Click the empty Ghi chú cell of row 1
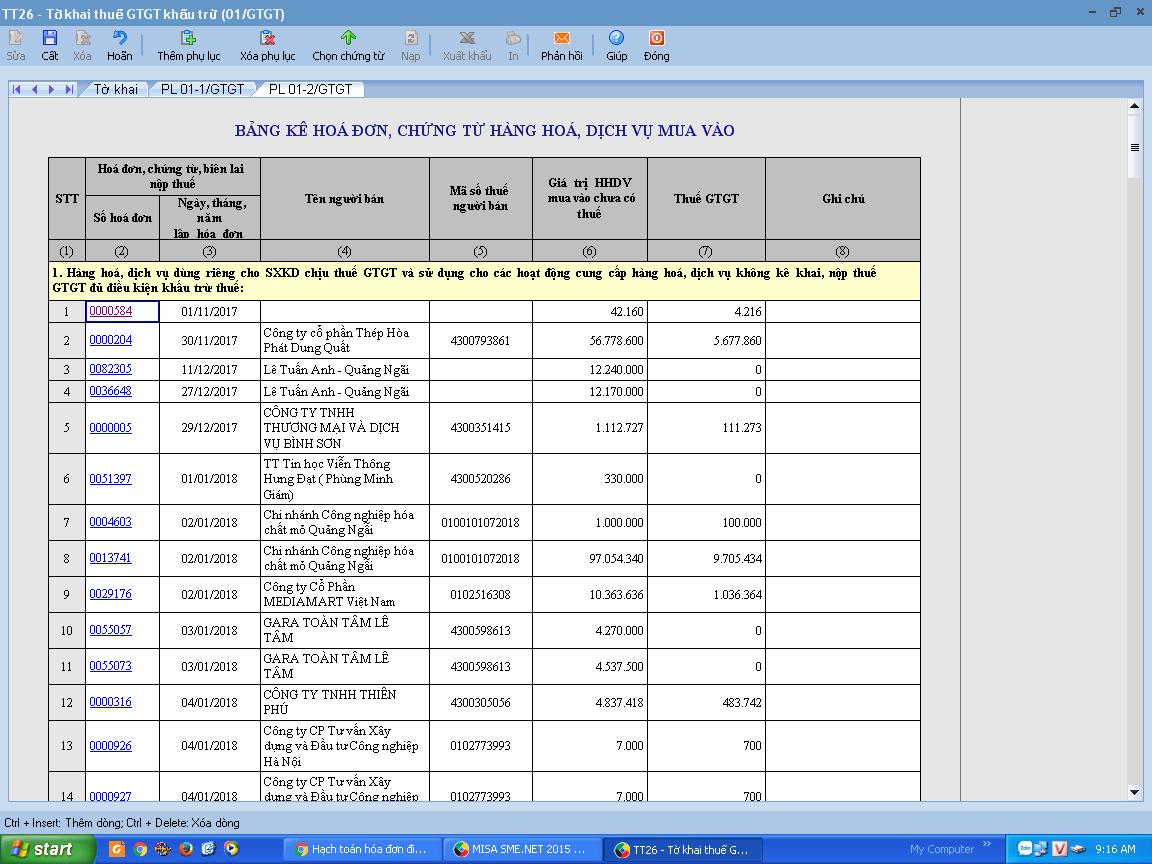1152x864 pixels. click(x=843, y=312)
